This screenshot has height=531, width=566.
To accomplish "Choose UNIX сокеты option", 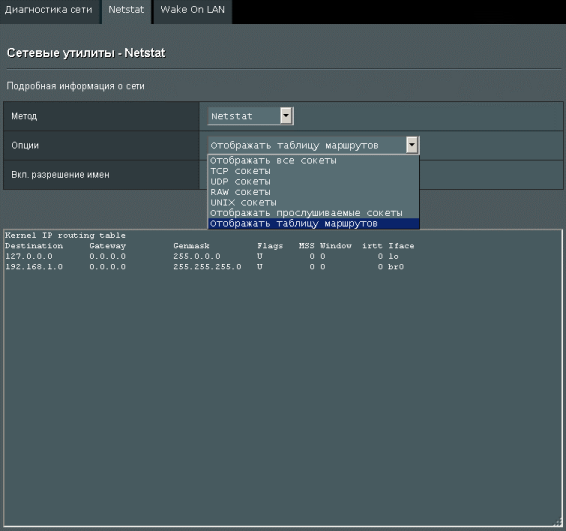I will tap(313, 203).
